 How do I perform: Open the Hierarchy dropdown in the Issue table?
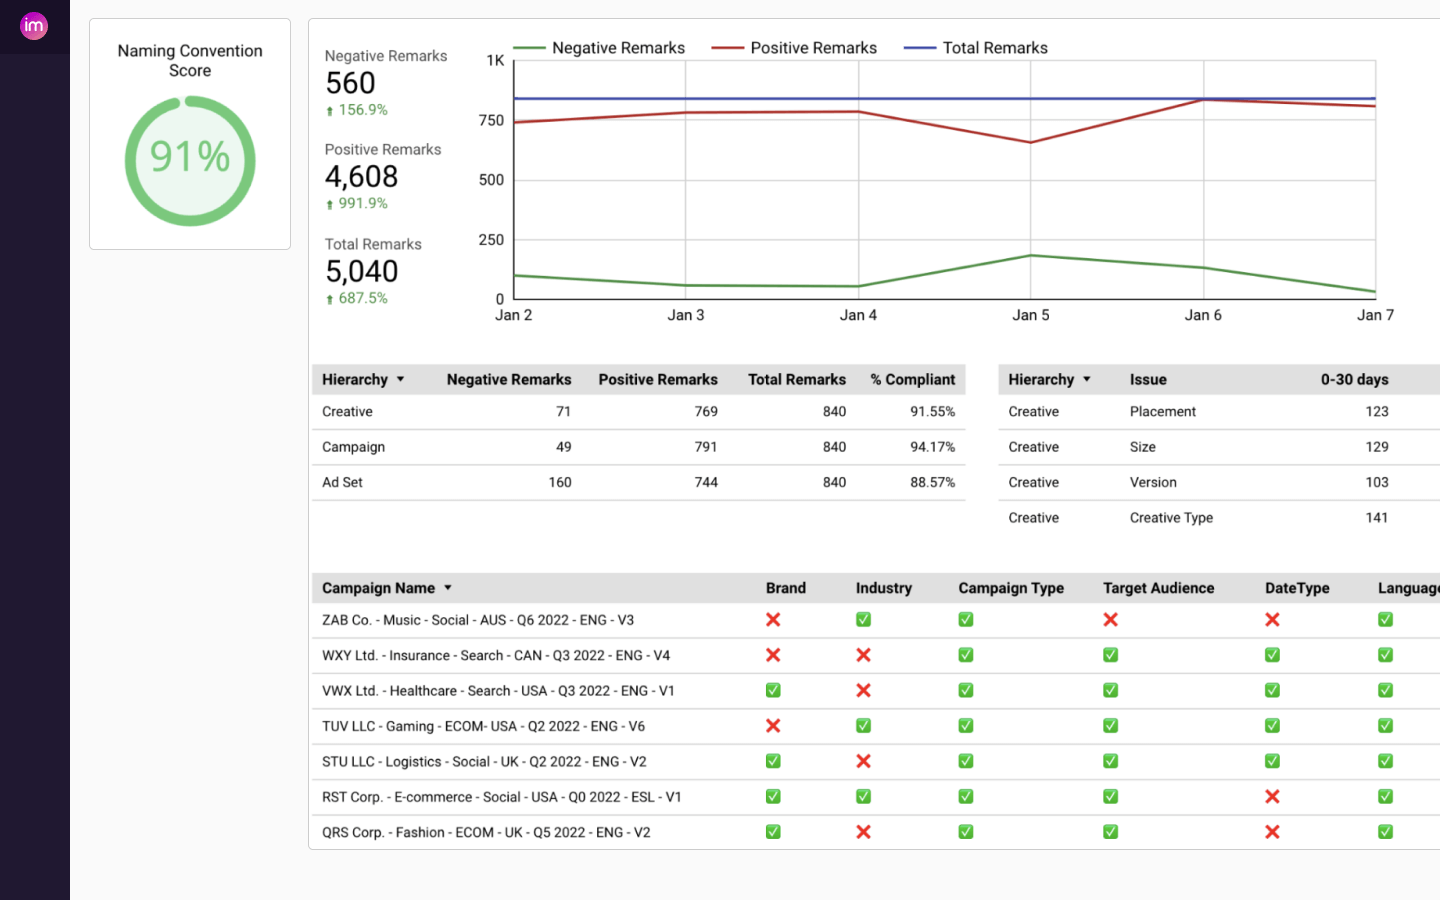(x=1086, y=379)
